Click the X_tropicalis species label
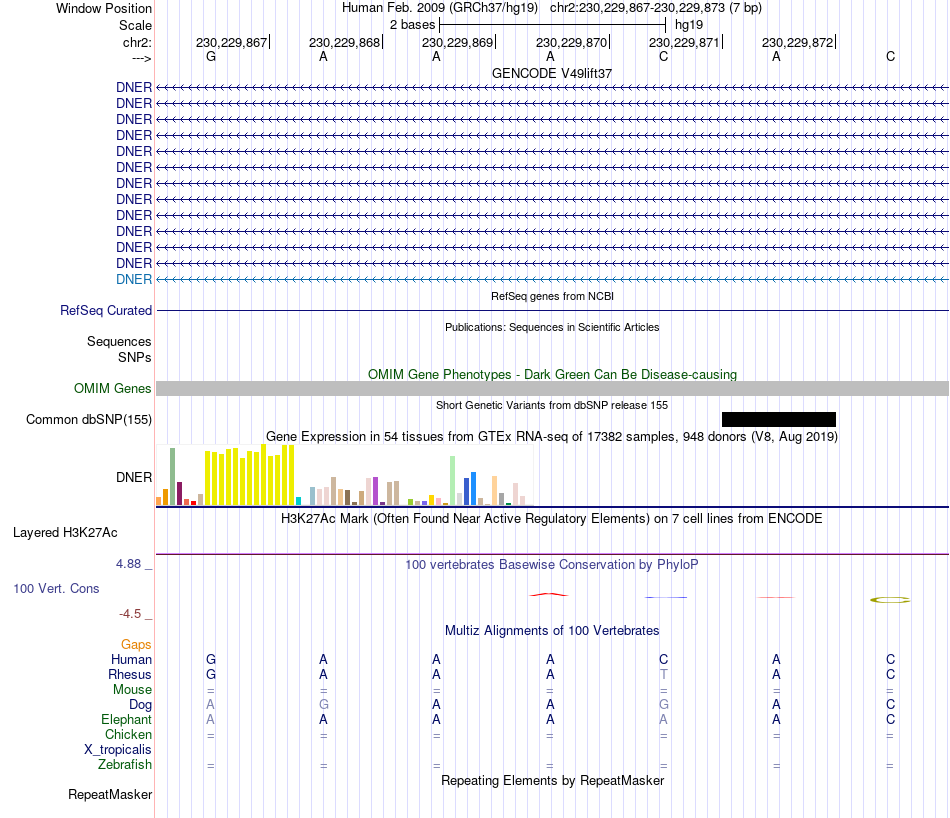Screen dimensions: 950x818 click(118, 750)
